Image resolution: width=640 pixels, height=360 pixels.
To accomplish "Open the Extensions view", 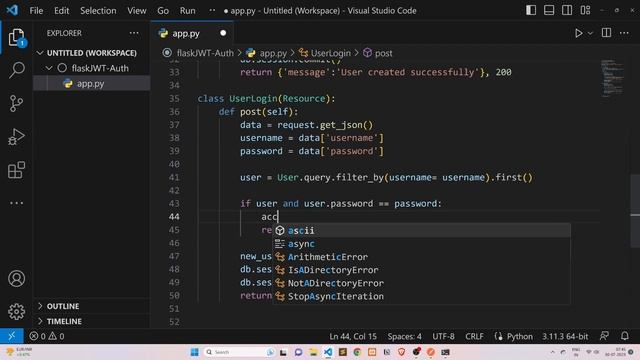I will (16, 170).
